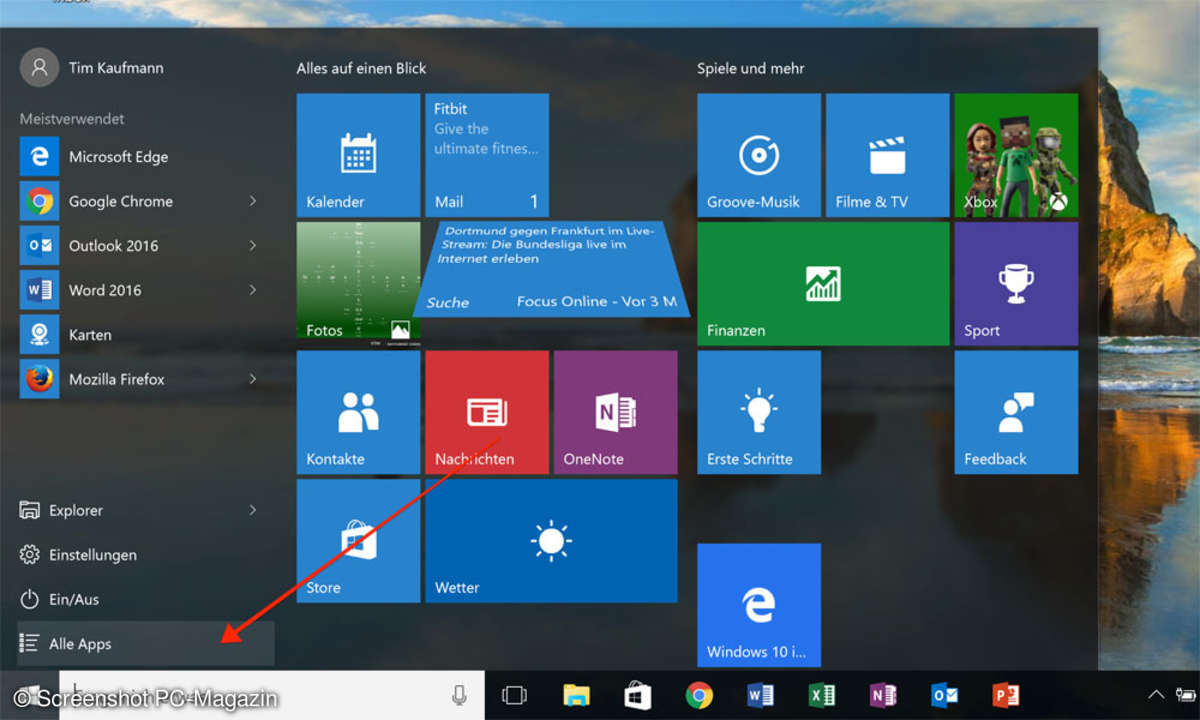Open the Mail tile showing Fitbit
Screen dimensions: 1200x720
click(487, 155)
